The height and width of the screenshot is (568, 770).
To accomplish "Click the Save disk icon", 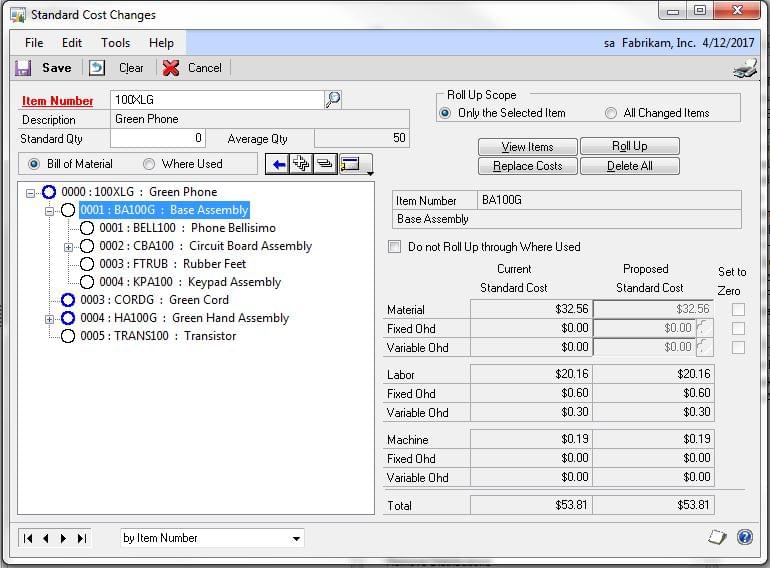I will (23, 68).
